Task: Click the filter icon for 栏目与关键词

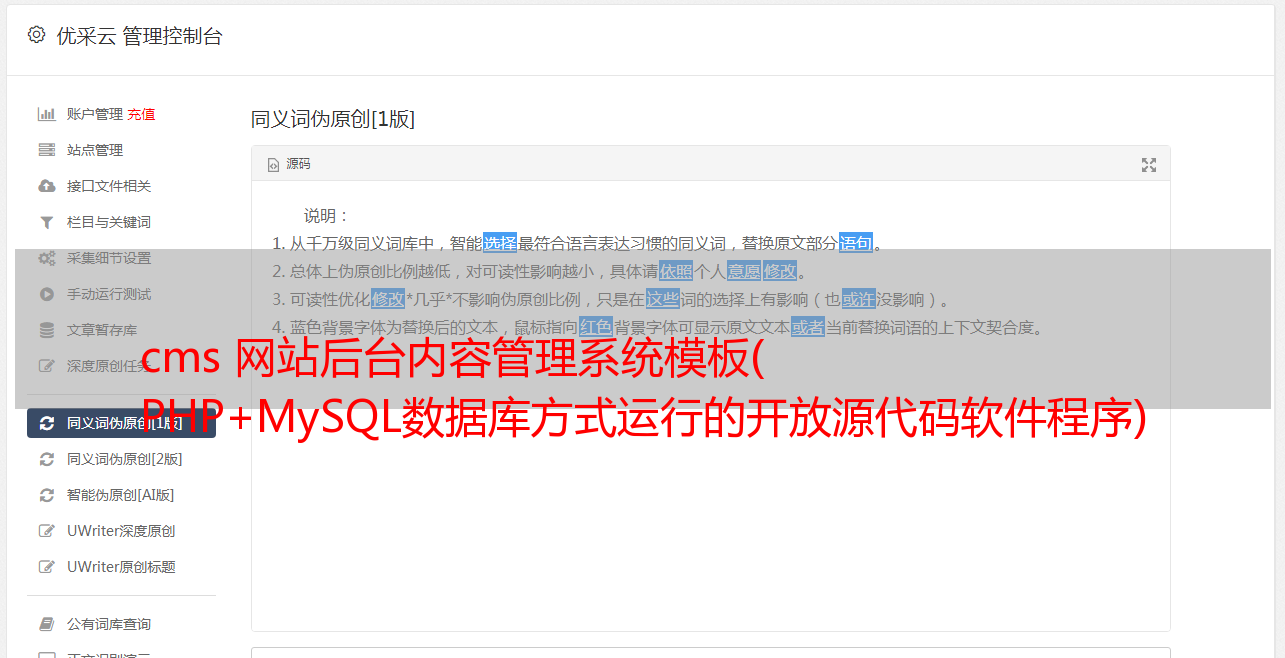Action: tap(46, 222)
